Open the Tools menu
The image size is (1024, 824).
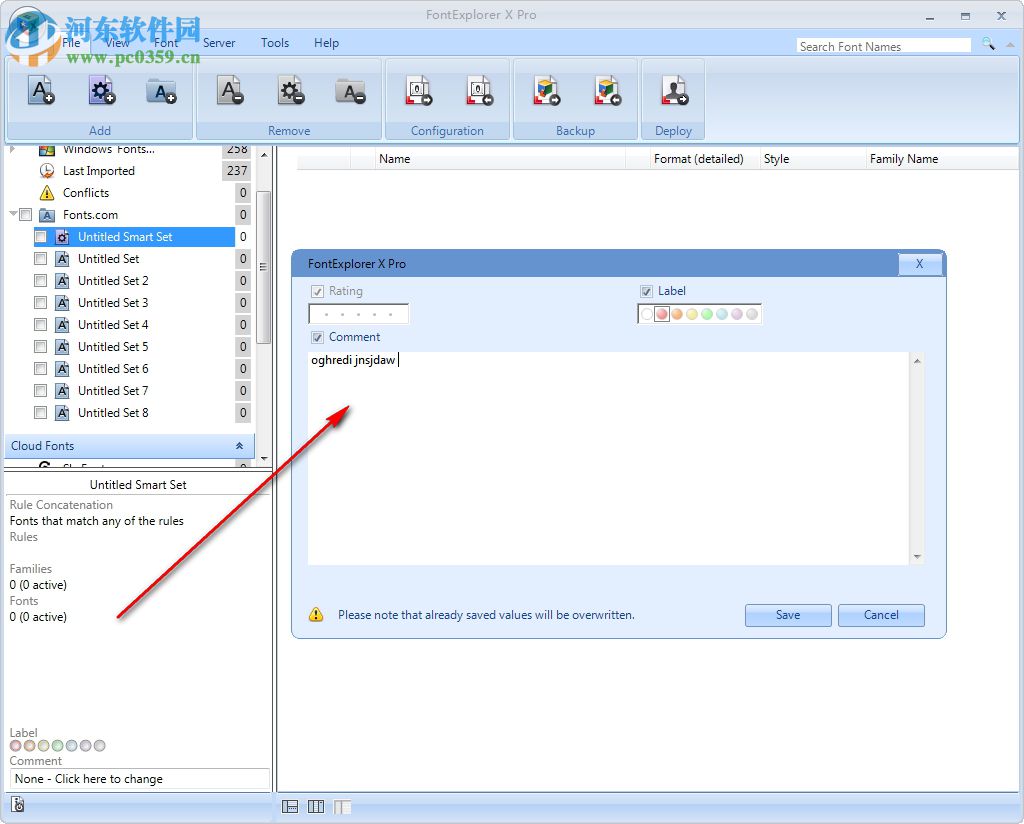click(x=275, y=43)
